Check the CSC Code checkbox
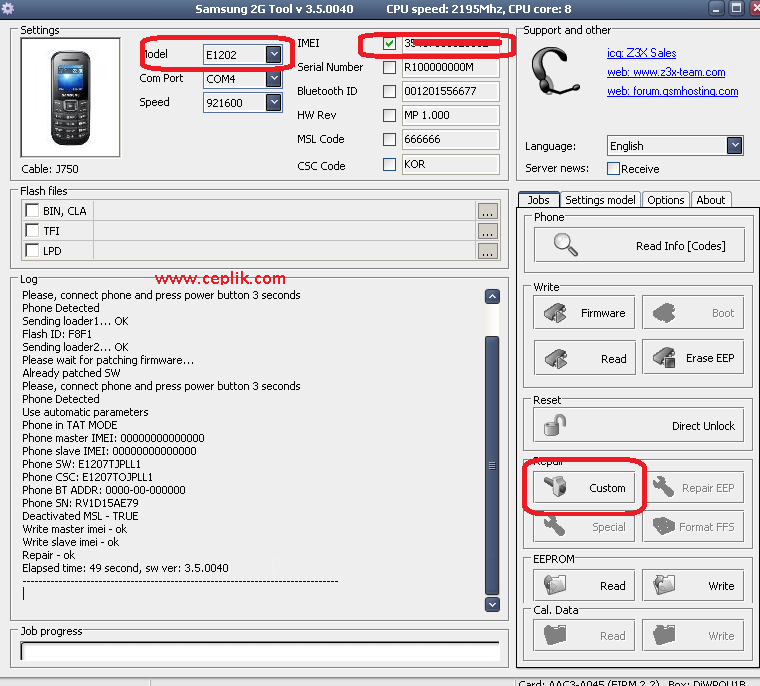The height and width of the screenshot is (686, 760). pyautogui.click(x=389, y=164)
